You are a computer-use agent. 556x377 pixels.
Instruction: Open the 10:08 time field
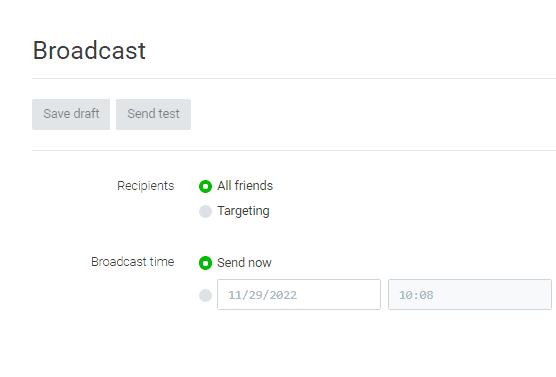470,295
